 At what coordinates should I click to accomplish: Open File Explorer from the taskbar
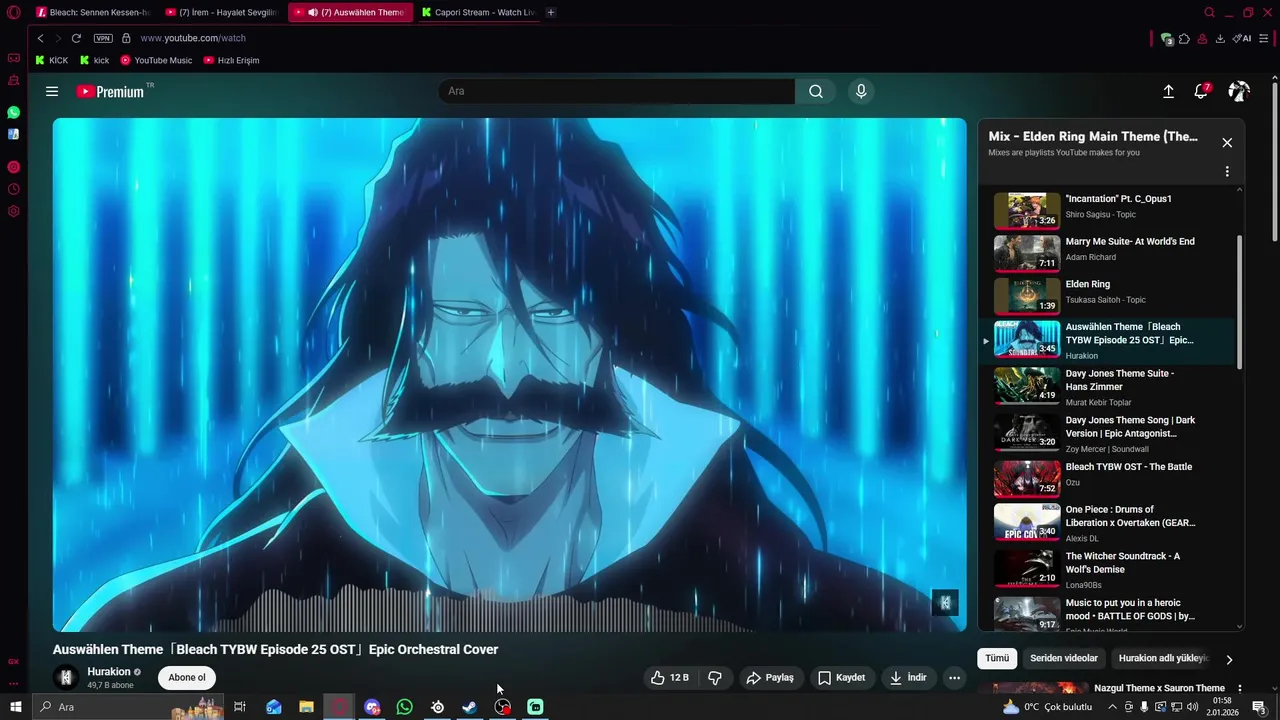pos(306,707)
